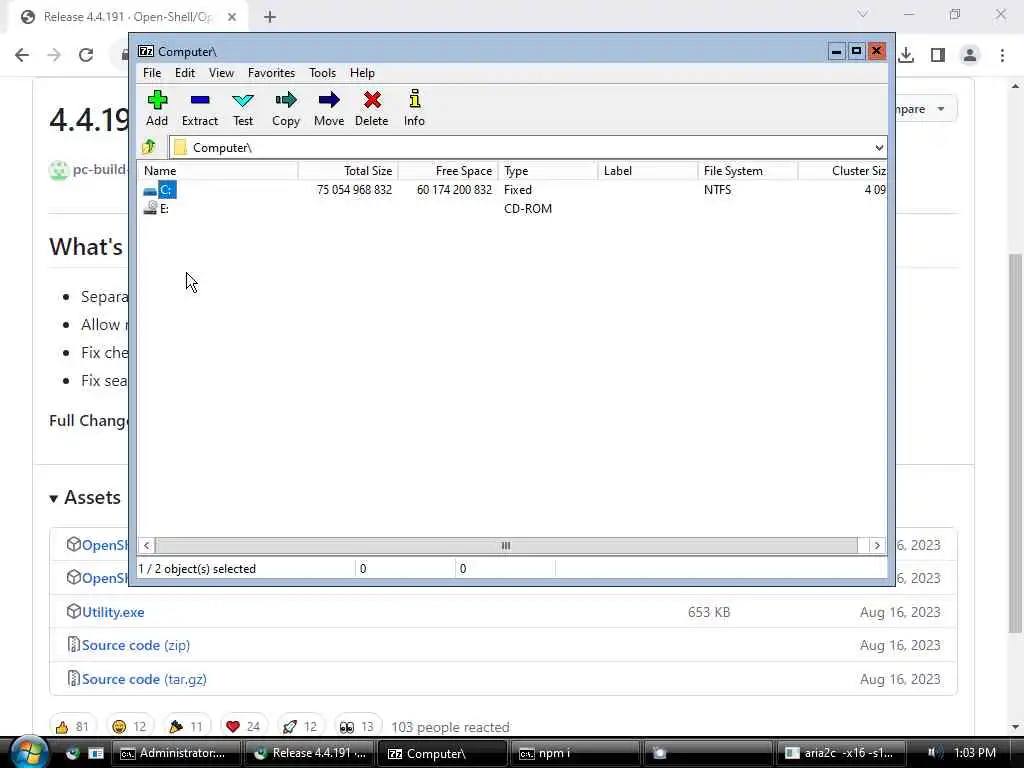The height and width of the screenshot is (768, 1024).
Task: Click the eyes reaction
Action: tap(357, 727)
